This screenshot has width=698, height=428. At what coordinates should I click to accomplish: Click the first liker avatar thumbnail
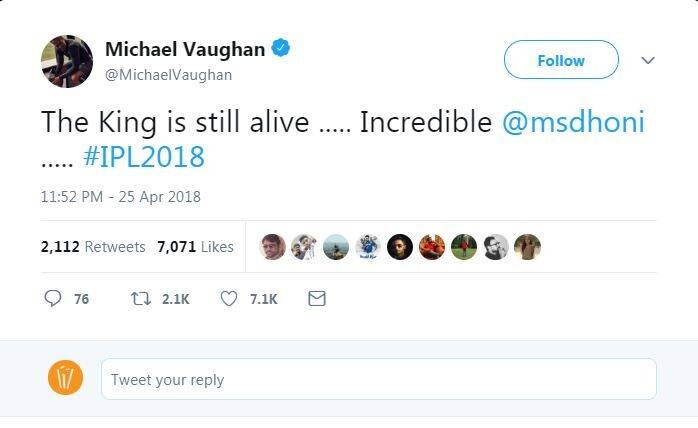(x=273, y=247)
